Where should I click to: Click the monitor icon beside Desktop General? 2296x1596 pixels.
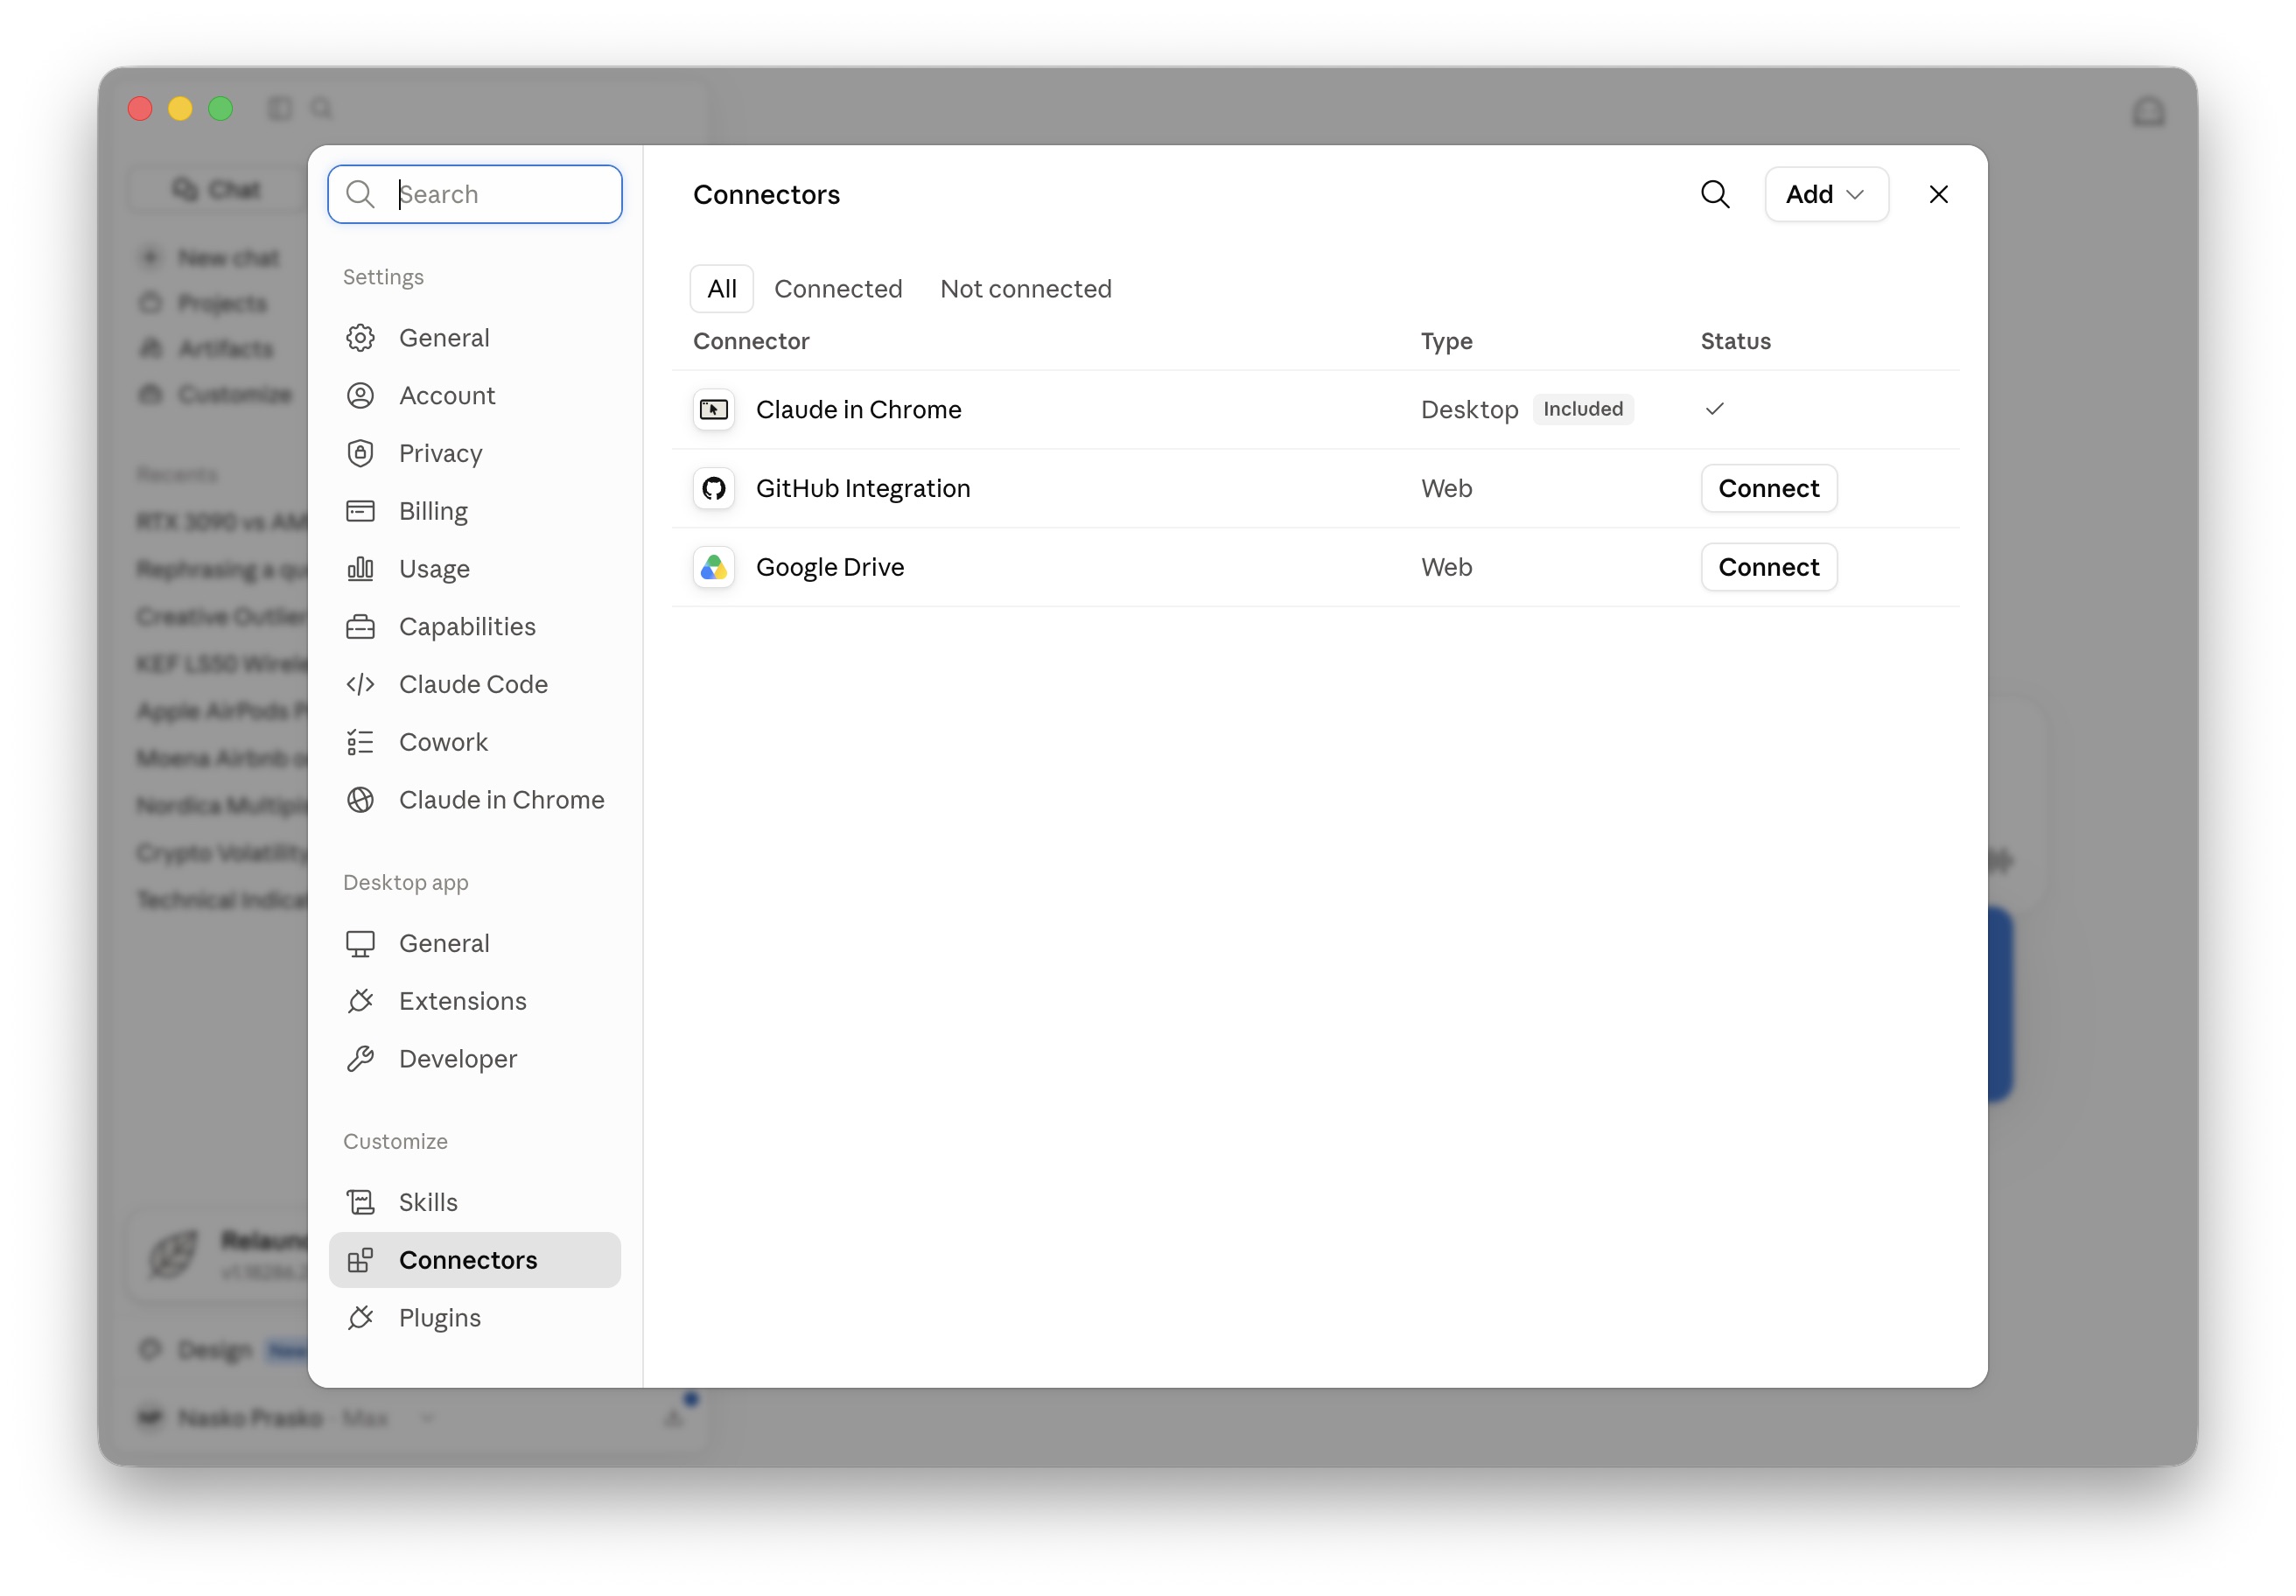click(x=361, y=944)
